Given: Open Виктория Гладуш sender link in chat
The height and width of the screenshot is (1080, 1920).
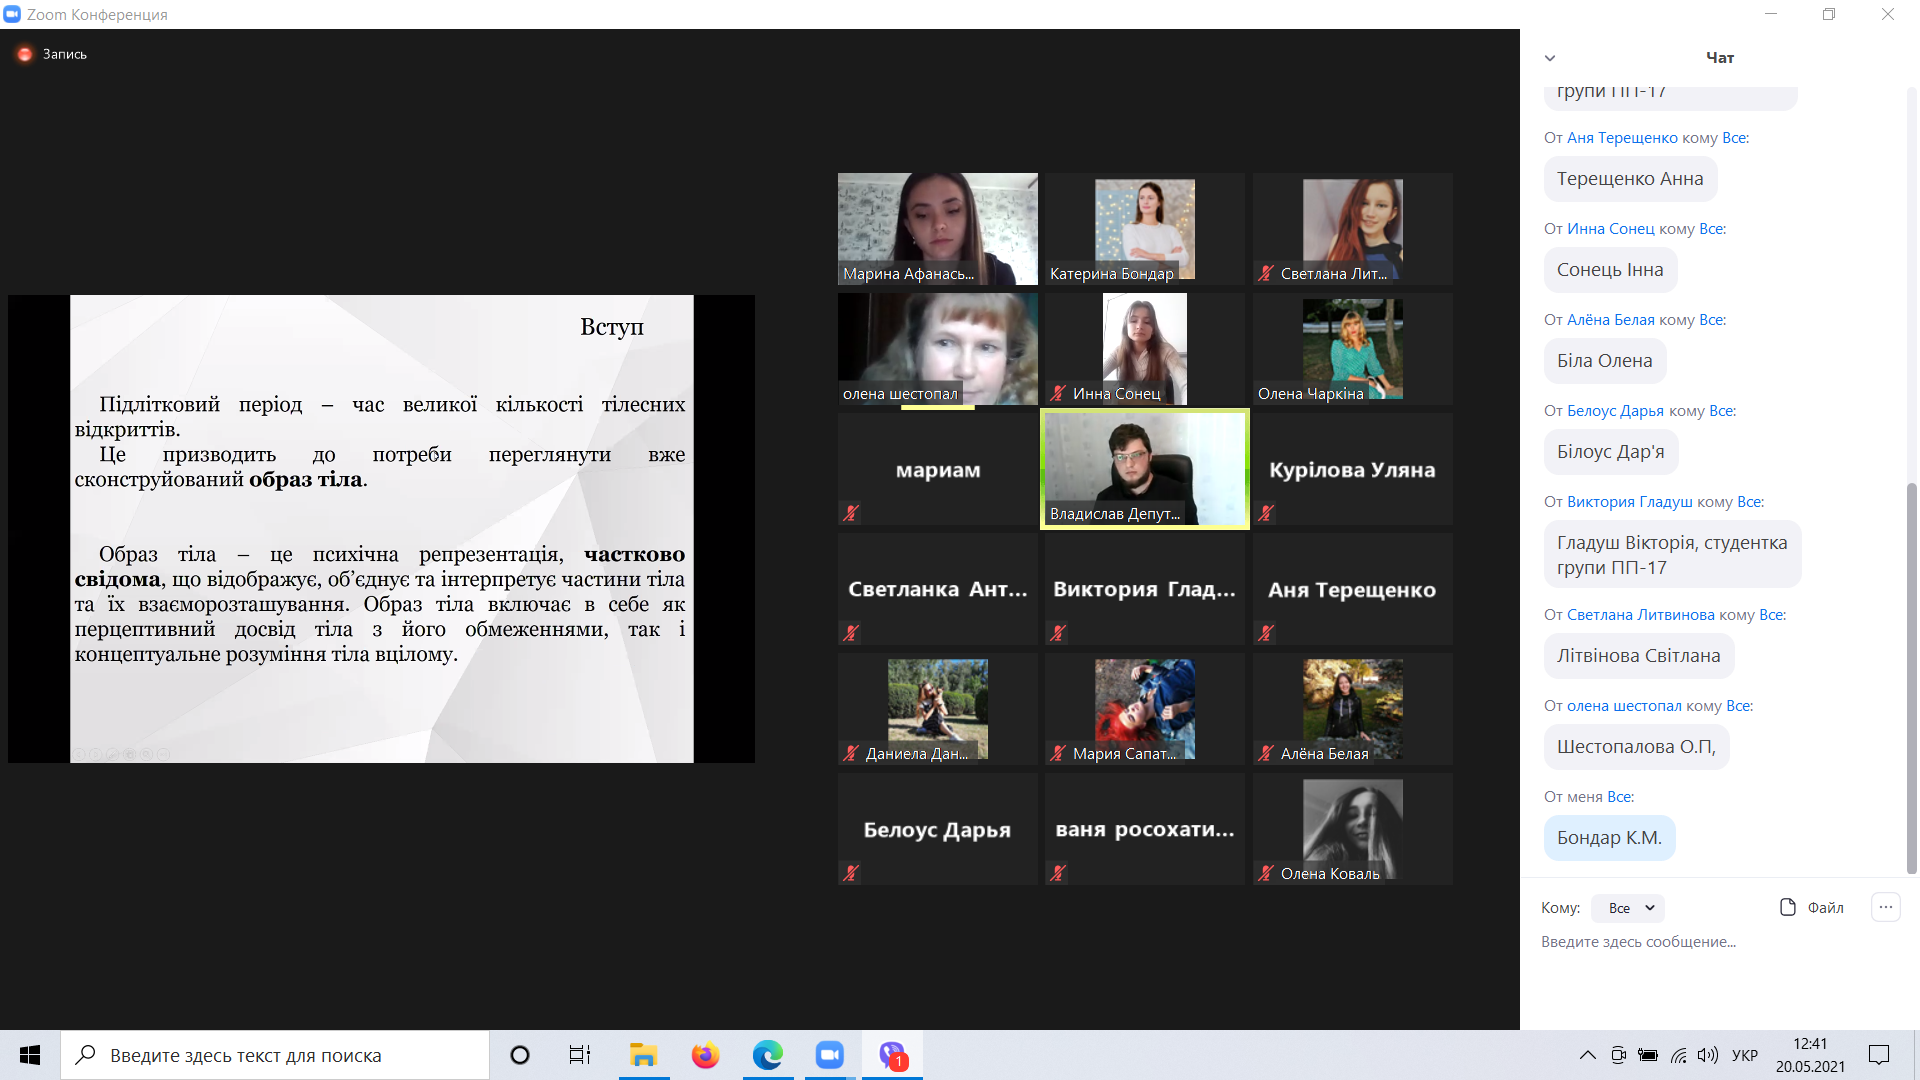Looking at the screenshot, I should click(1629, 502).
